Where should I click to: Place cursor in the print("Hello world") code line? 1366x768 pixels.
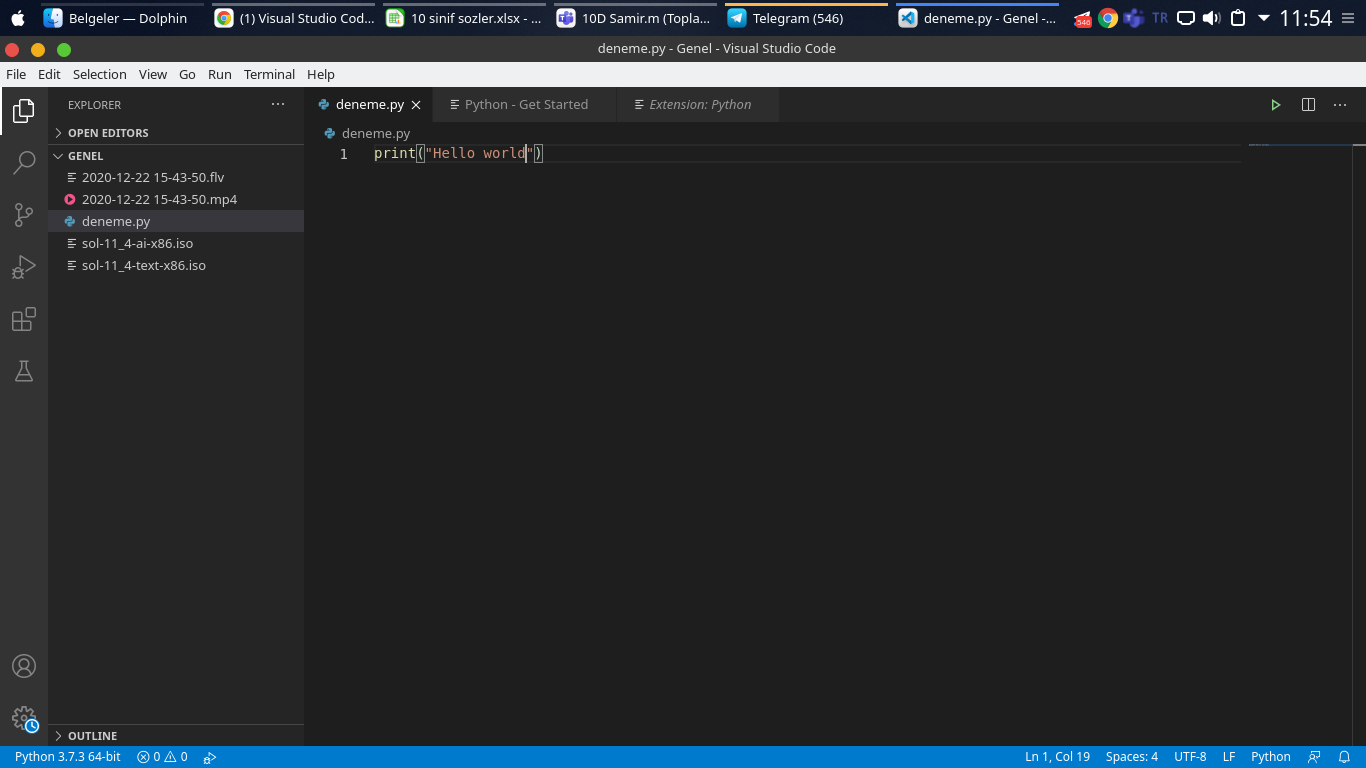[458, 154]
